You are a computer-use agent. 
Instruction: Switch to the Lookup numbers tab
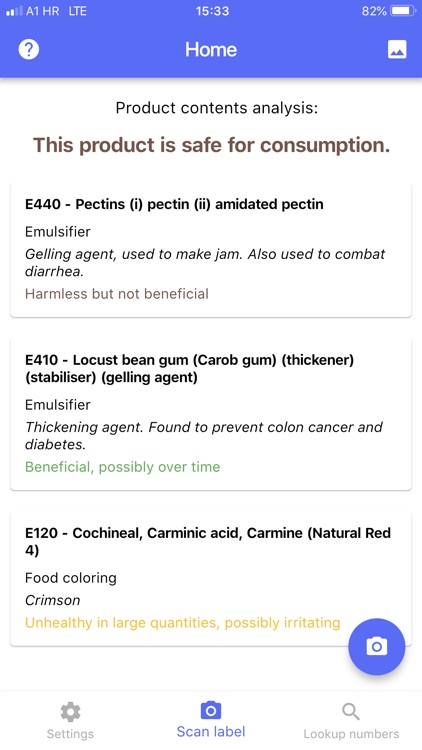[351, 721]
